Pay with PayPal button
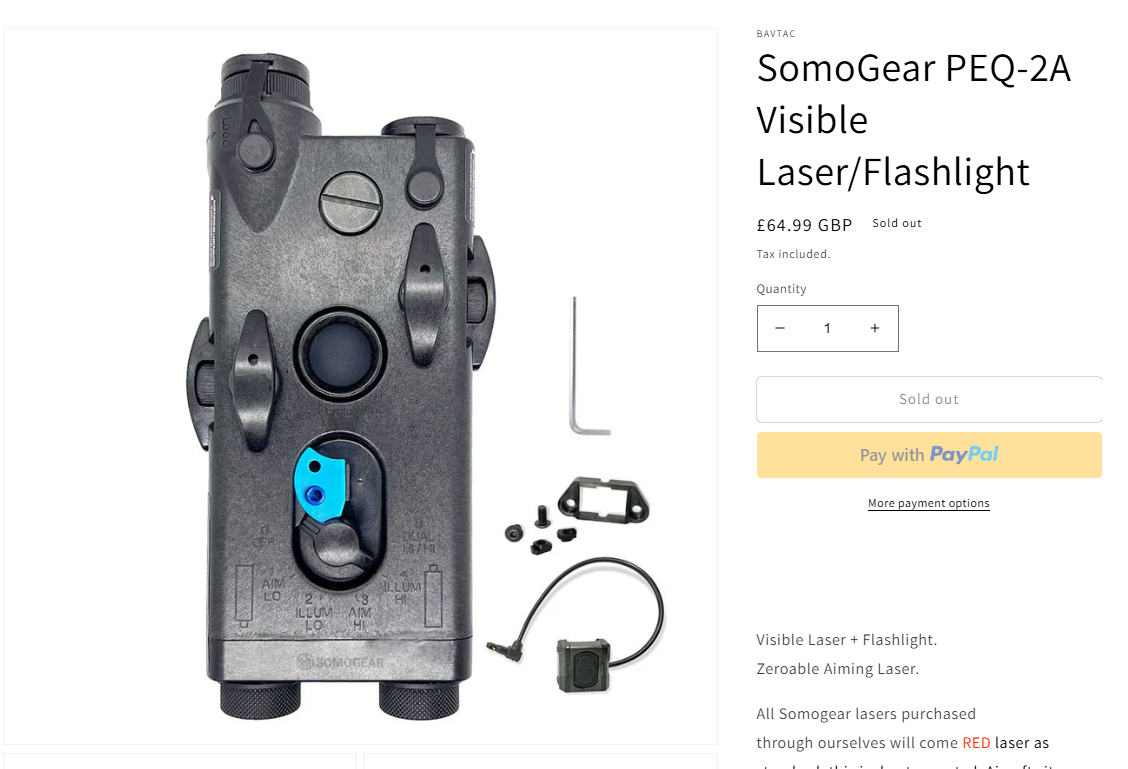 pos(929,455)
